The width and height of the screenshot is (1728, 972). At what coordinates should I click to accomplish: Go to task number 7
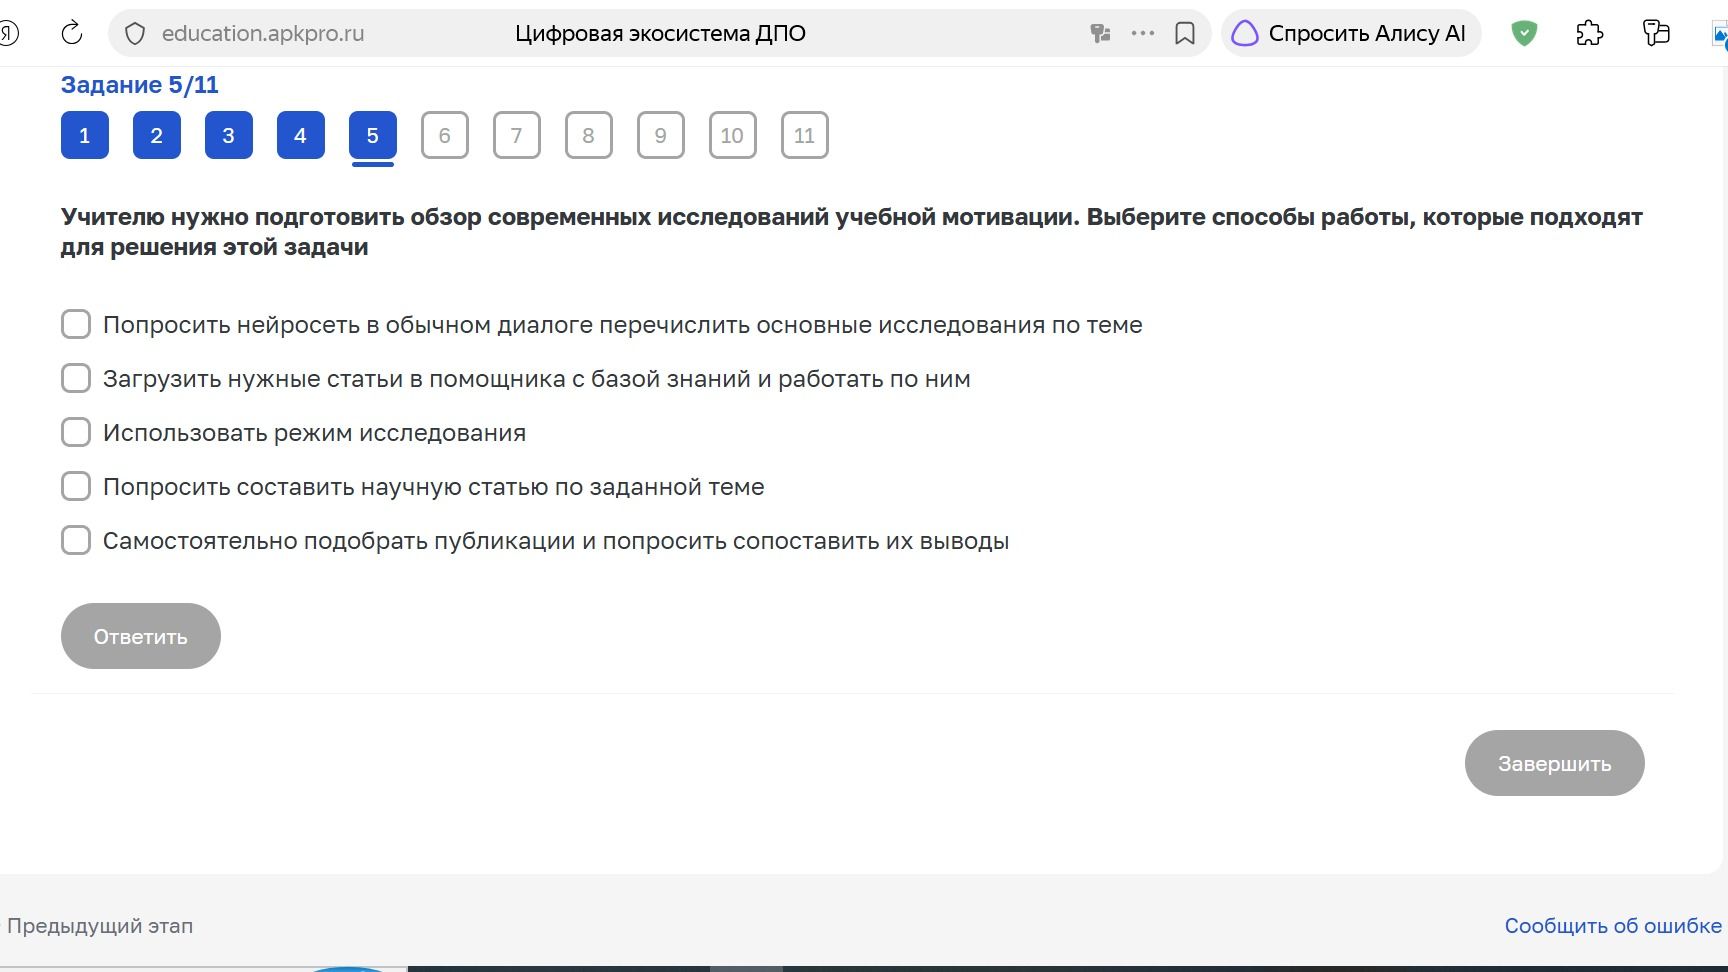point(517,135)
